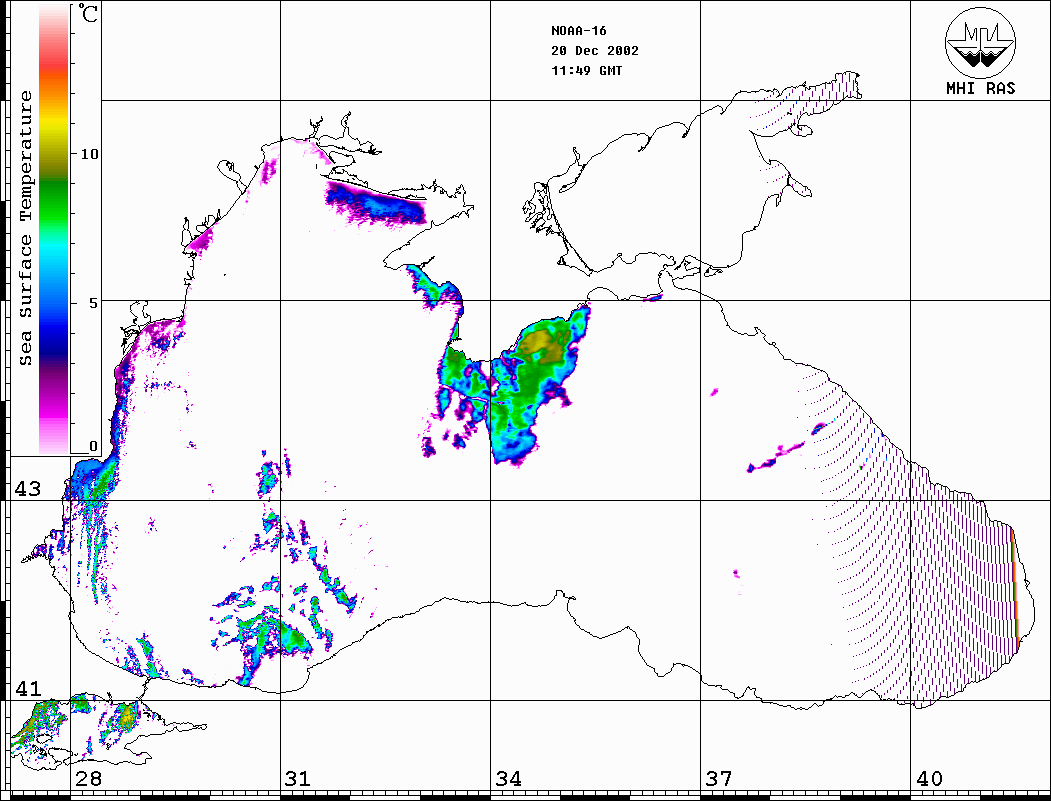Click the 'MHI RAS' text label

coord(981,88)
